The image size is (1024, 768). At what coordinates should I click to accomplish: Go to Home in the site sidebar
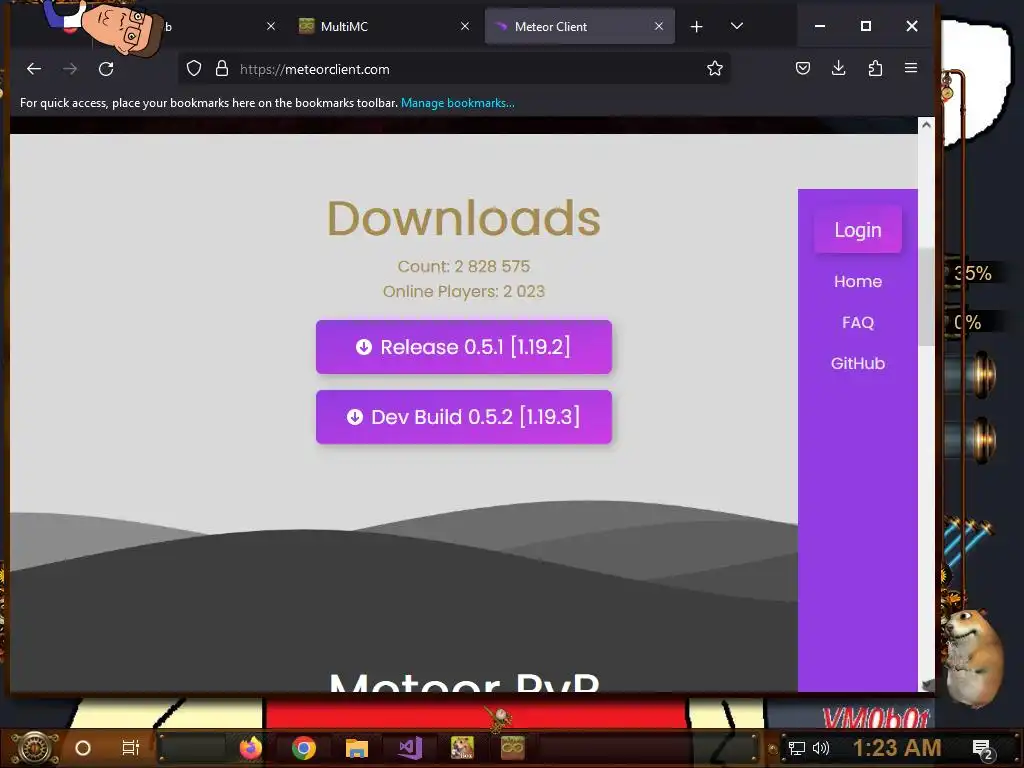point(857,281)
